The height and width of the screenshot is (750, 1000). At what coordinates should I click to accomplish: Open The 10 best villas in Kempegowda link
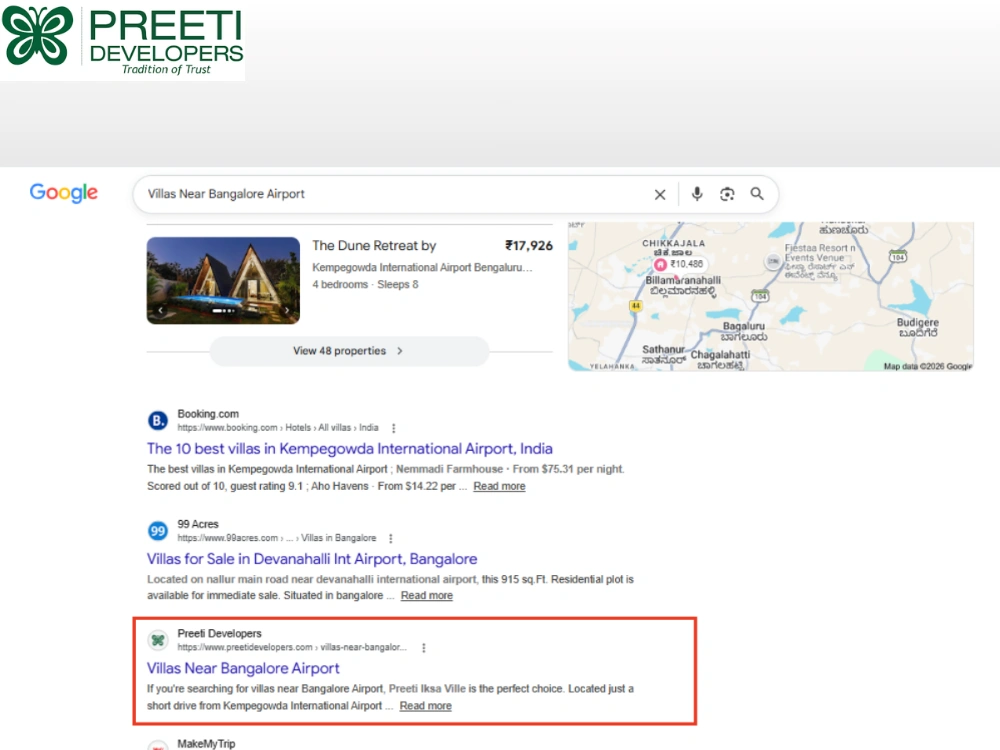tap(349, 449)
